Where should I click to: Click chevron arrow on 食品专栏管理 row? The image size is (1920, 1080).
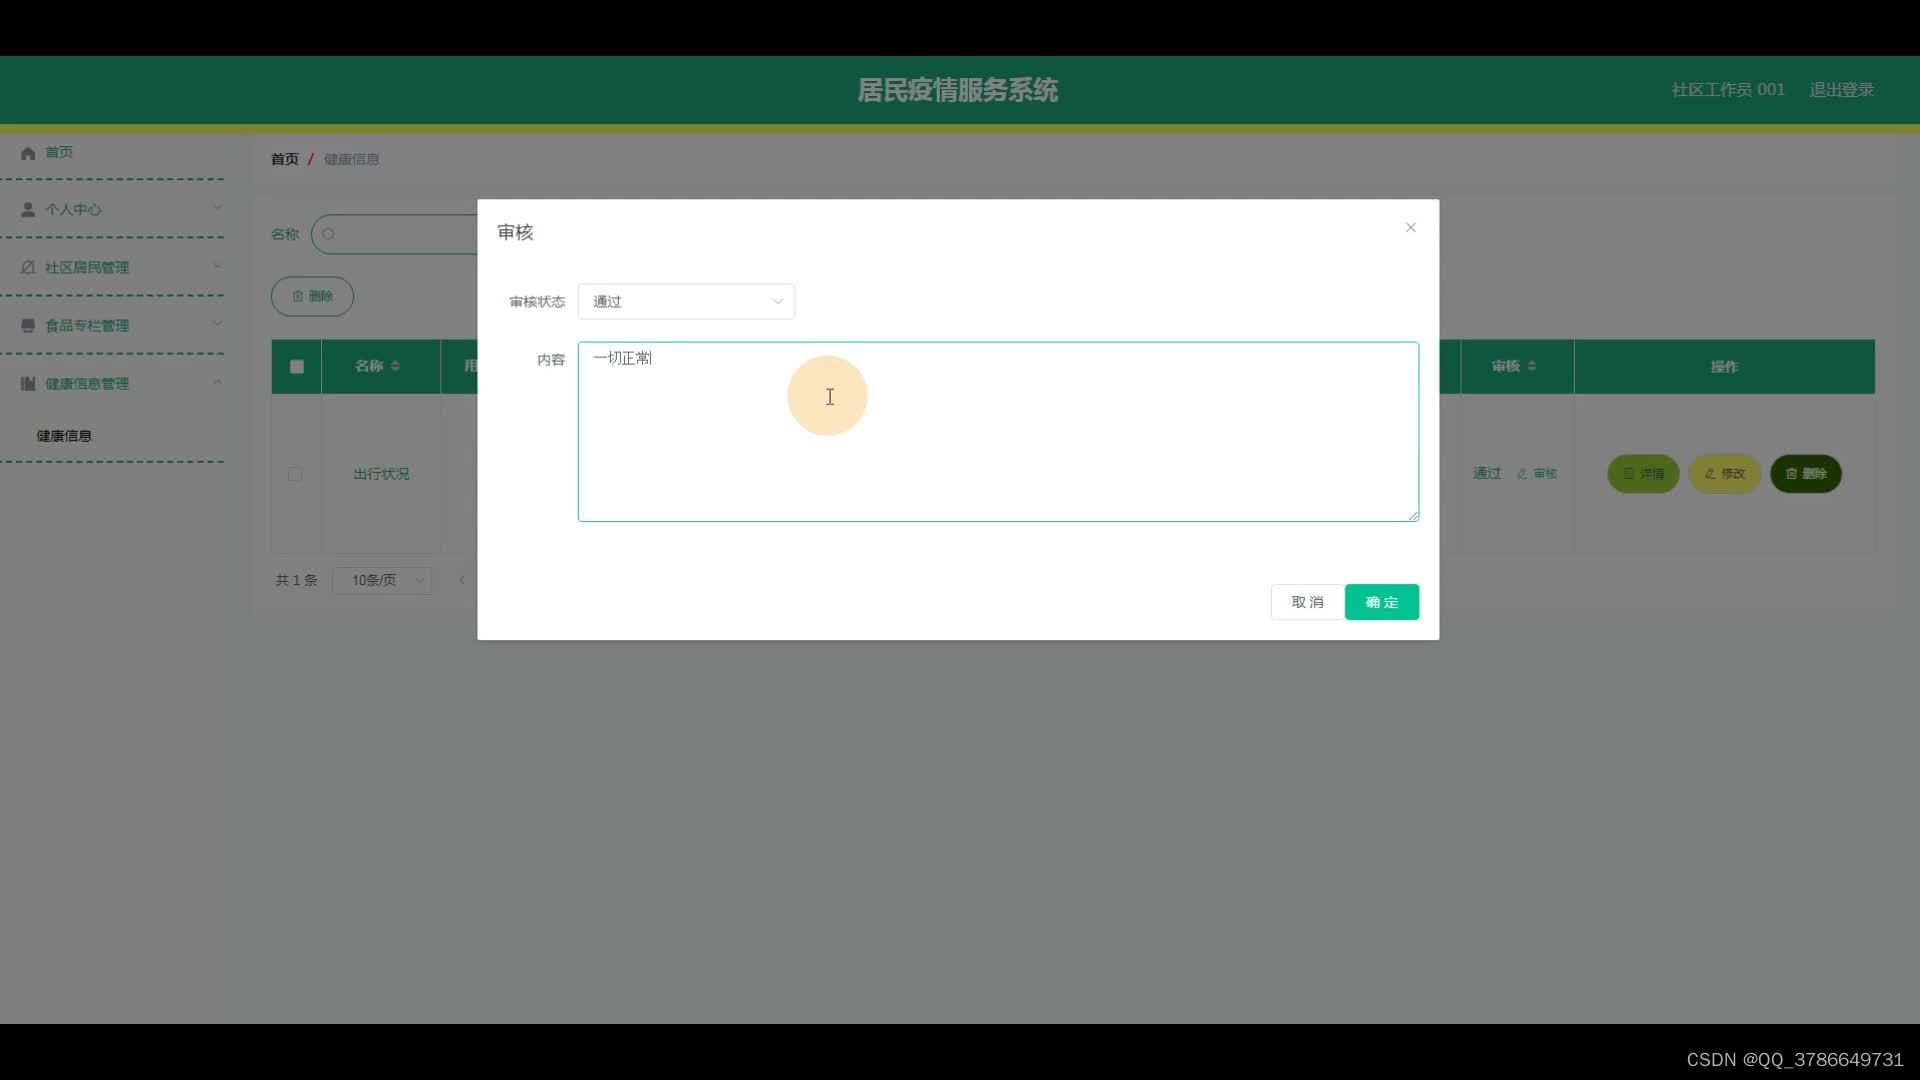click(217, 324)
